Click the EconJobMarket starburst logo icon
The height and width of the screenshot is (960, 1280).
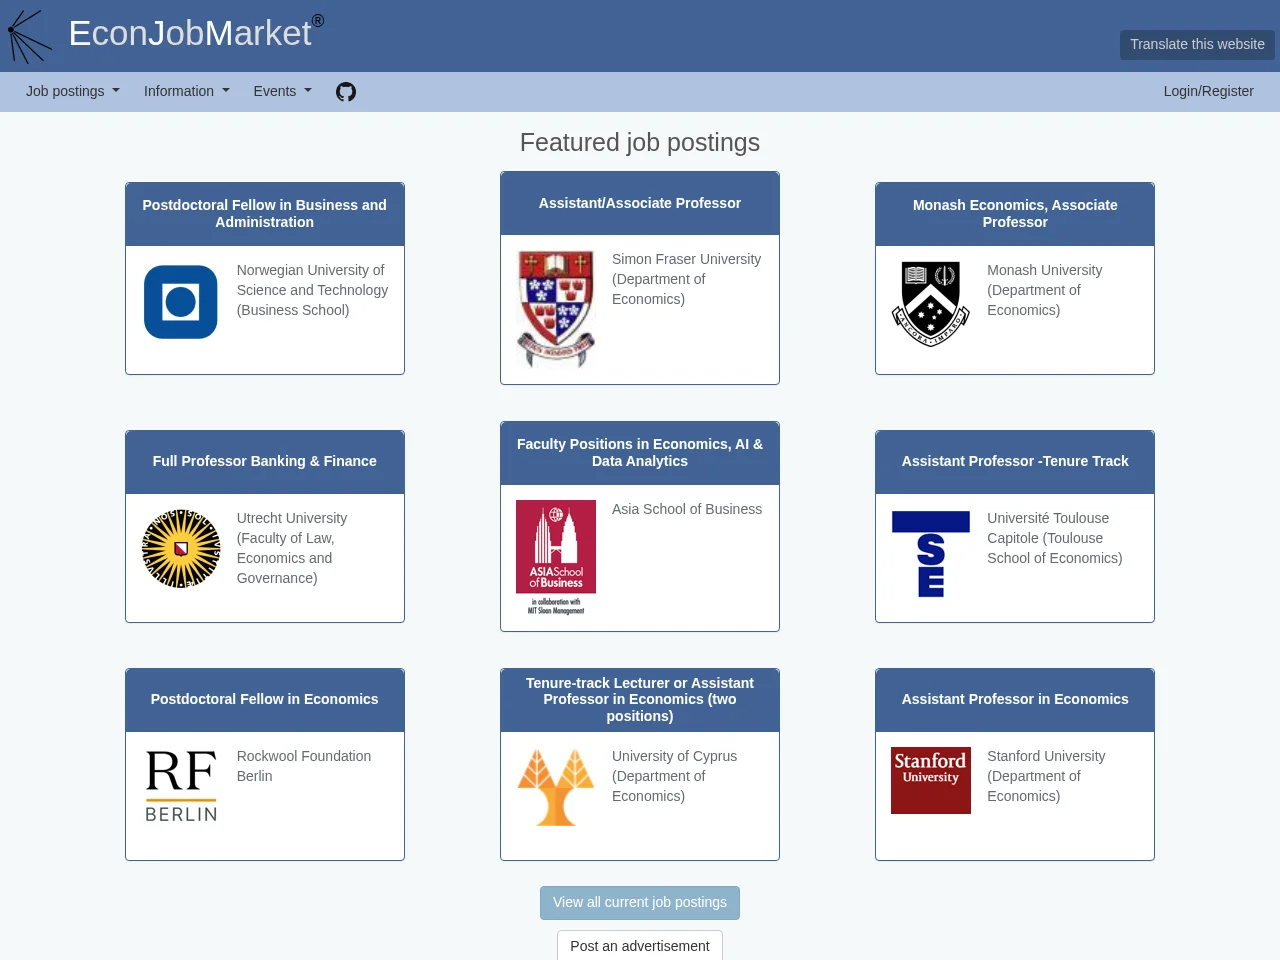pos(30,36)
